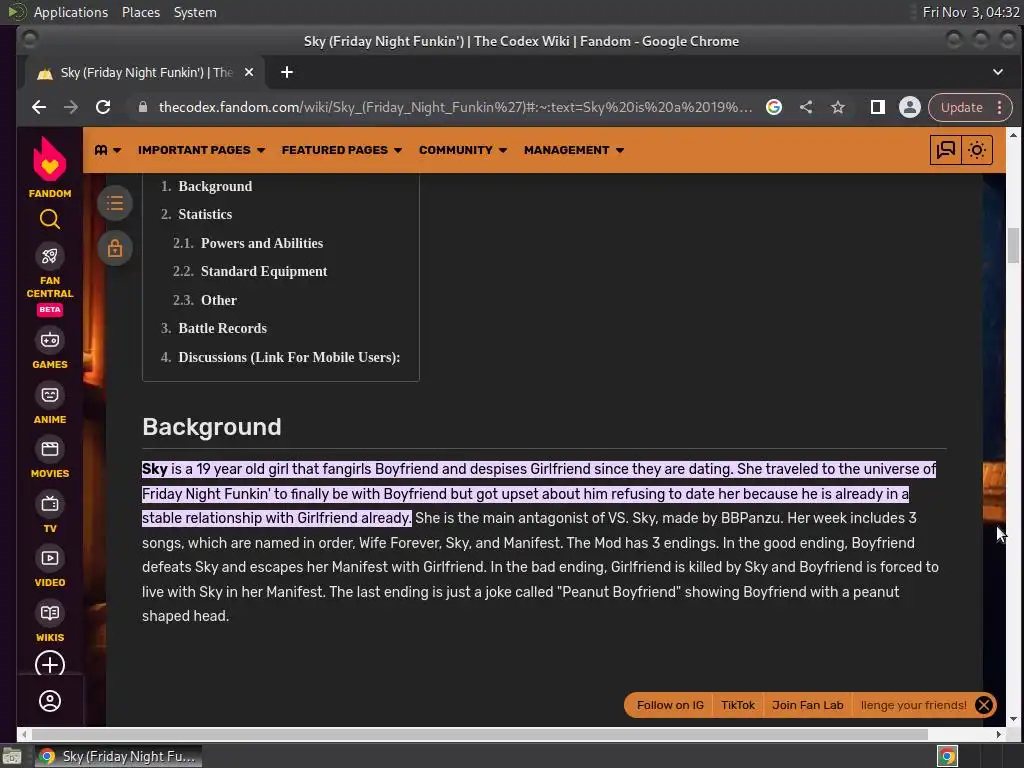1024x768 pixels.
Task: Select the Chrome window taskbar entry
Action: 118,757
